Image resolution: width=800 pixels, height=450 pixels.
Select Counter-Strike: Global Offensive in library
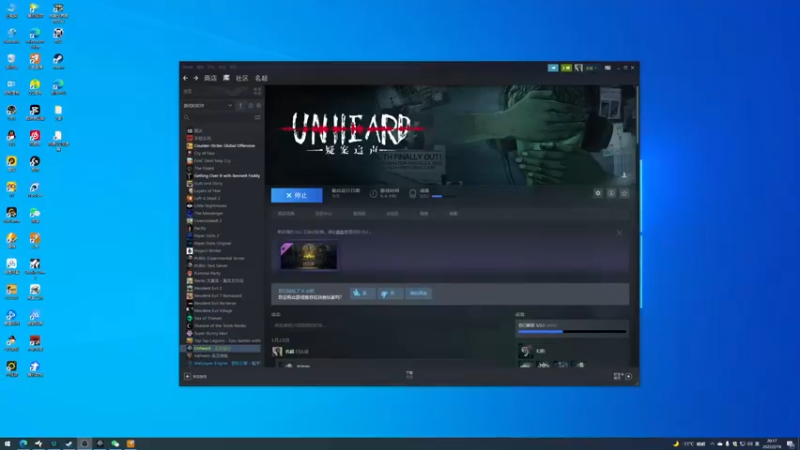pos(224,145)
